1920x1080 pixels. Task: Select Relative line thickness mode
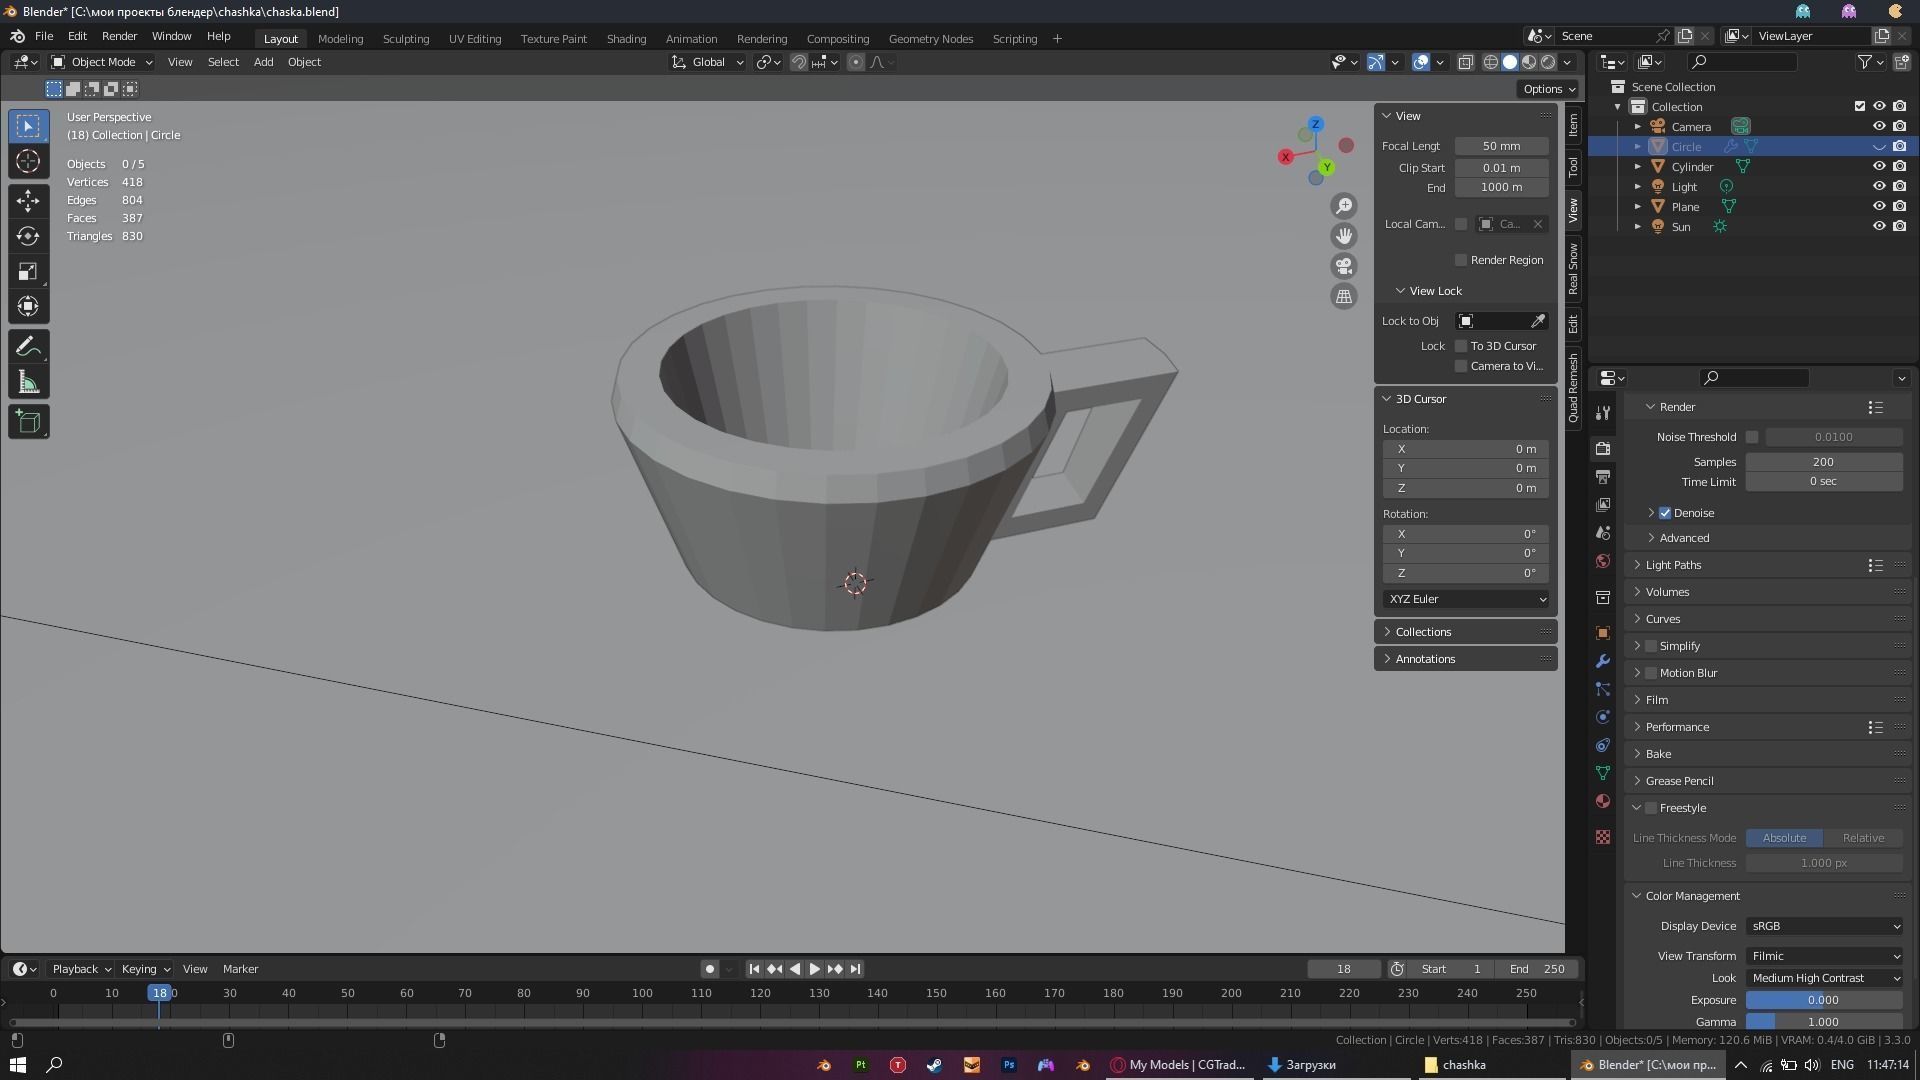point(1863,838)
